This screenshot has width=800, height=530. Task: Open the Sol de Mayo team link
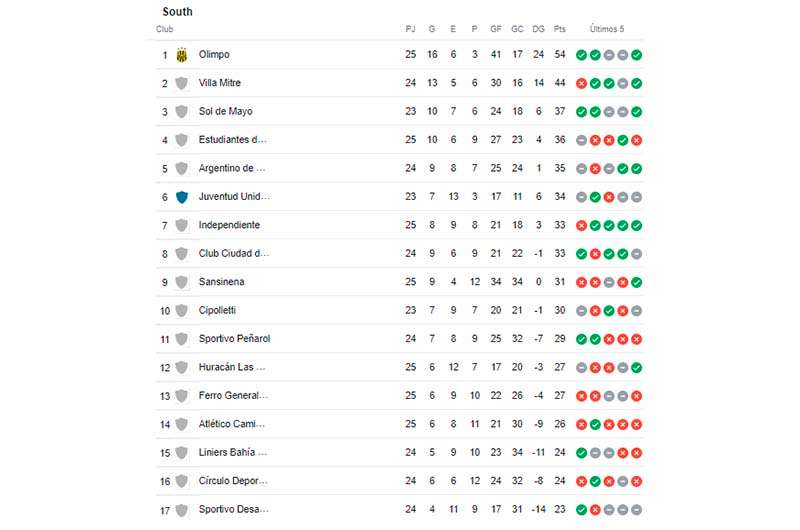click(x=226, y=111)
